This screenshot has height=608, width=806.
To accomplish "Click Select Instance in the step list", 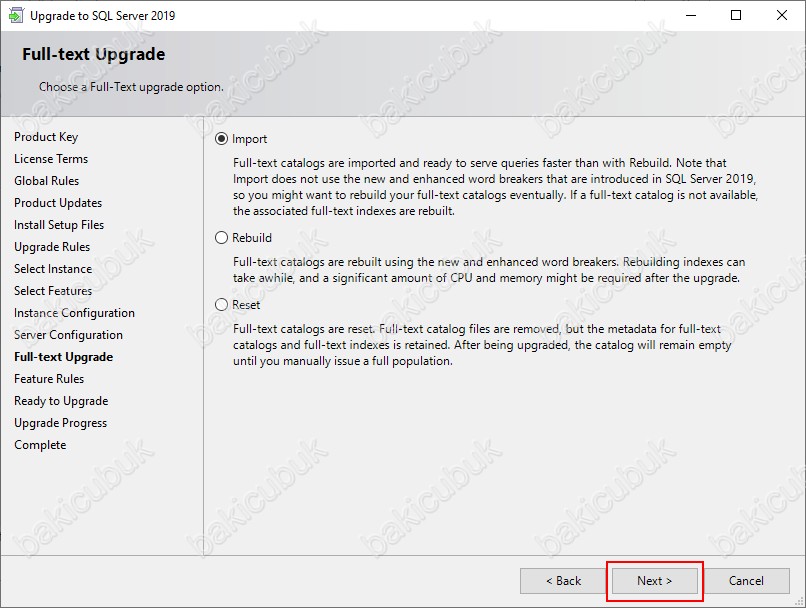I will (x=53, y=269).
